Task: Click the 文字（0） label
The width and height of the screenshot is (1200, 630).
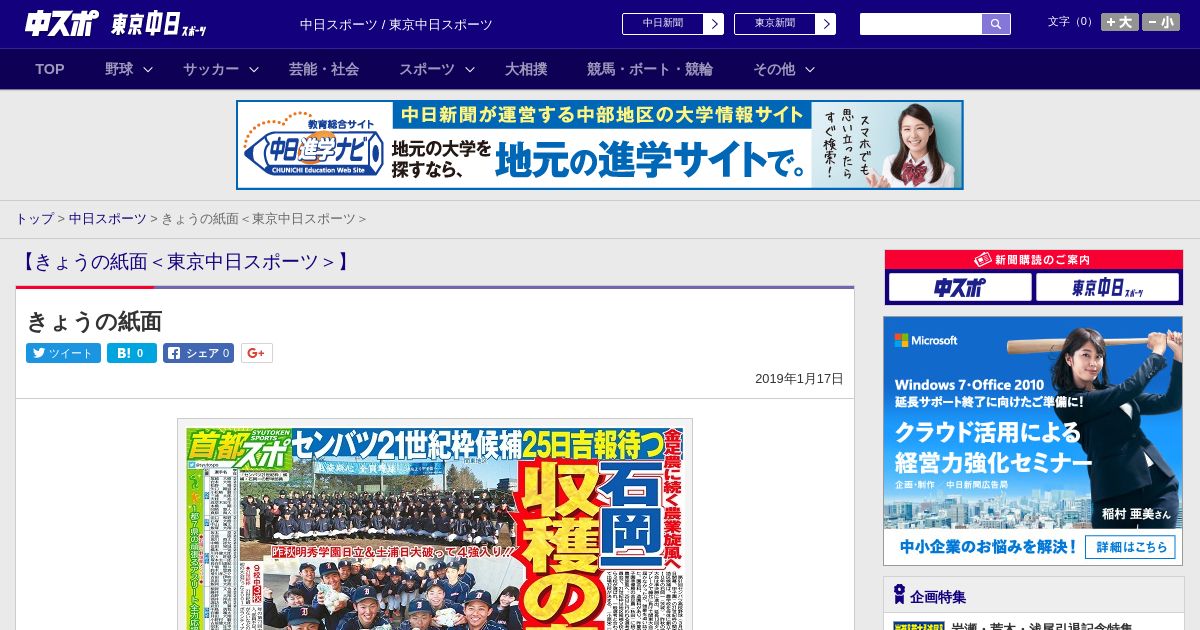Action: (1071, 21)
